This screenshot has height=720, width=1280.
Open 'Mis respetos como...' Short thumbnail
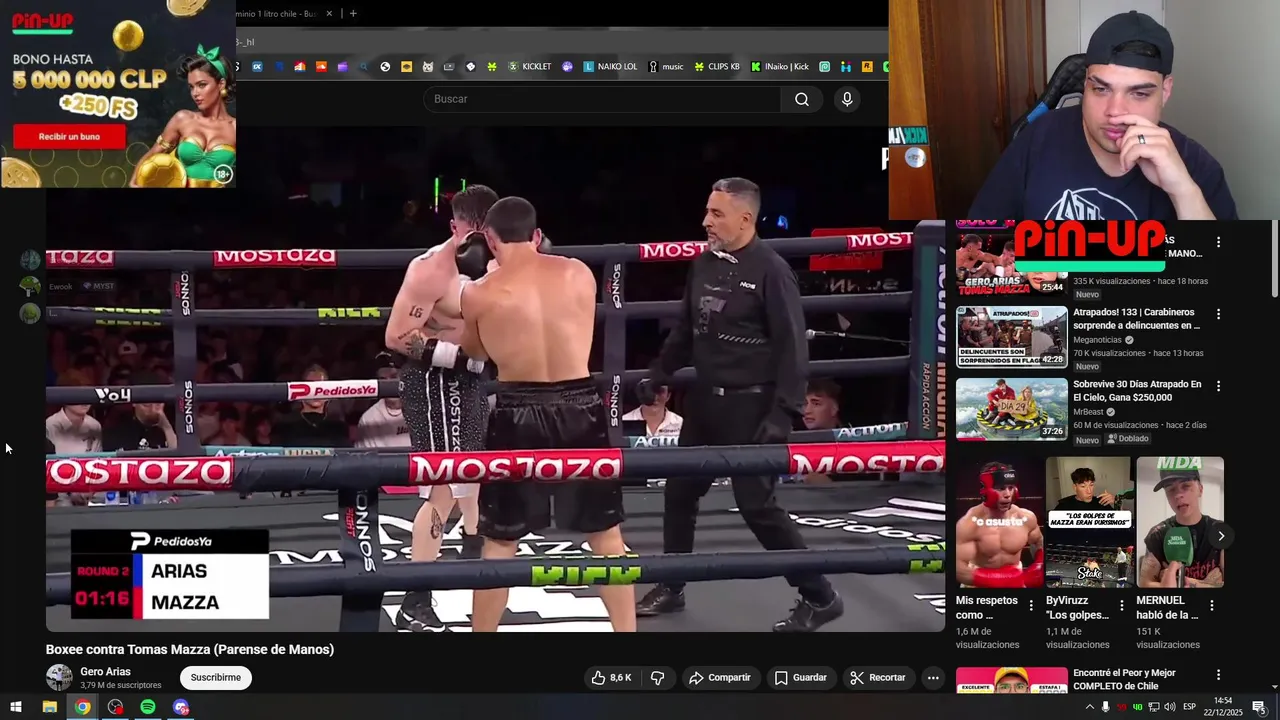click(x=999, y=522)
